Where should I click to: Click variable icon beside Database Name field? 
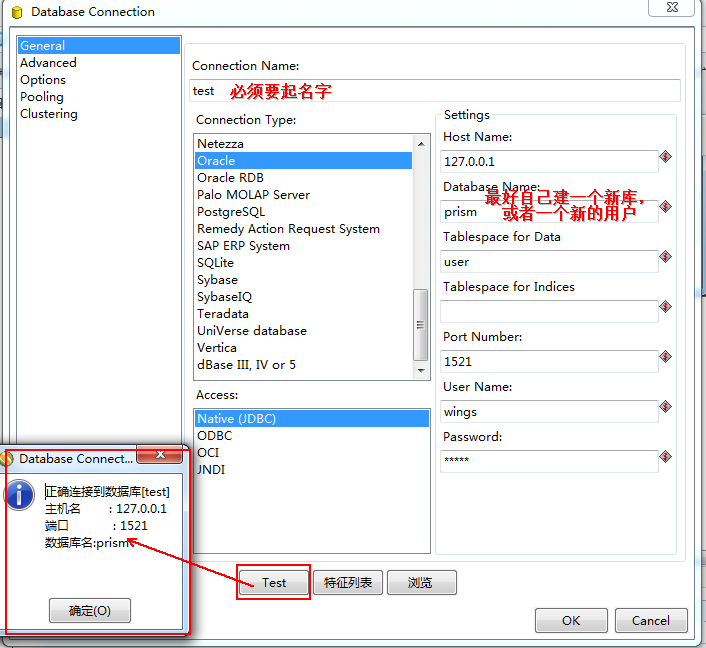(665, 207)
